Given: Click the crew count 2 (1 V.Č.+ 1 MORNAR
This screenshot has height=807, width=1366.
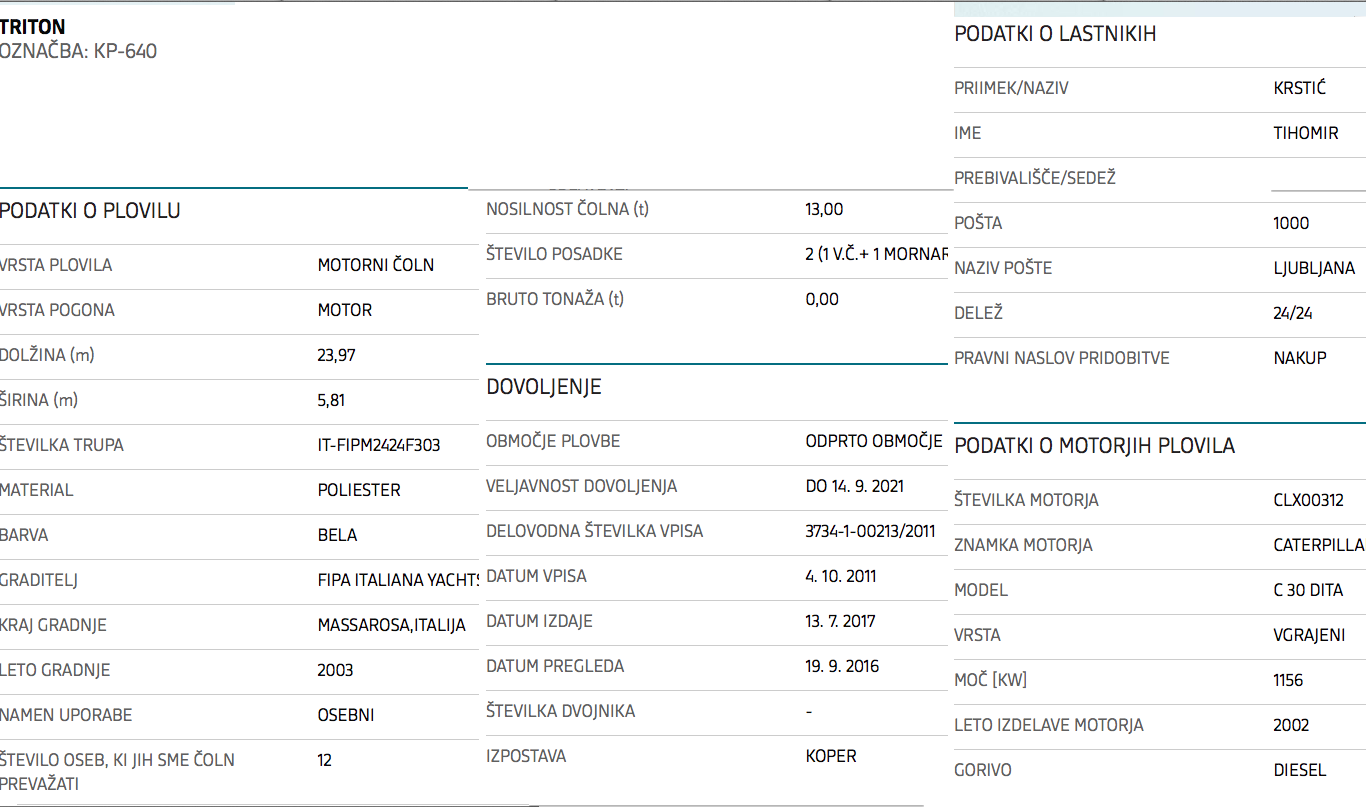Looking at the screenshot, I should [877, 254].
